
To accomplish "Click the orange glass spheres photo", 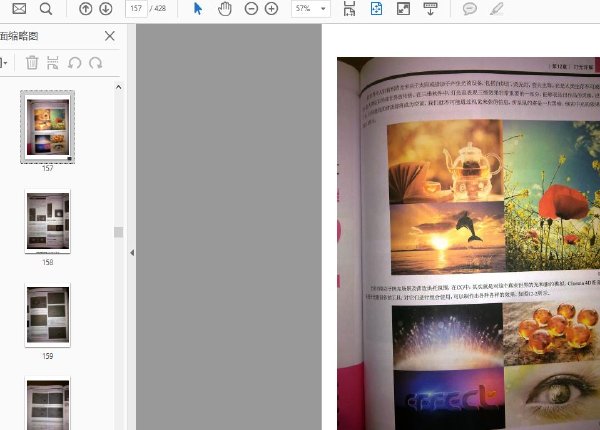I will [x=551, y=333].
